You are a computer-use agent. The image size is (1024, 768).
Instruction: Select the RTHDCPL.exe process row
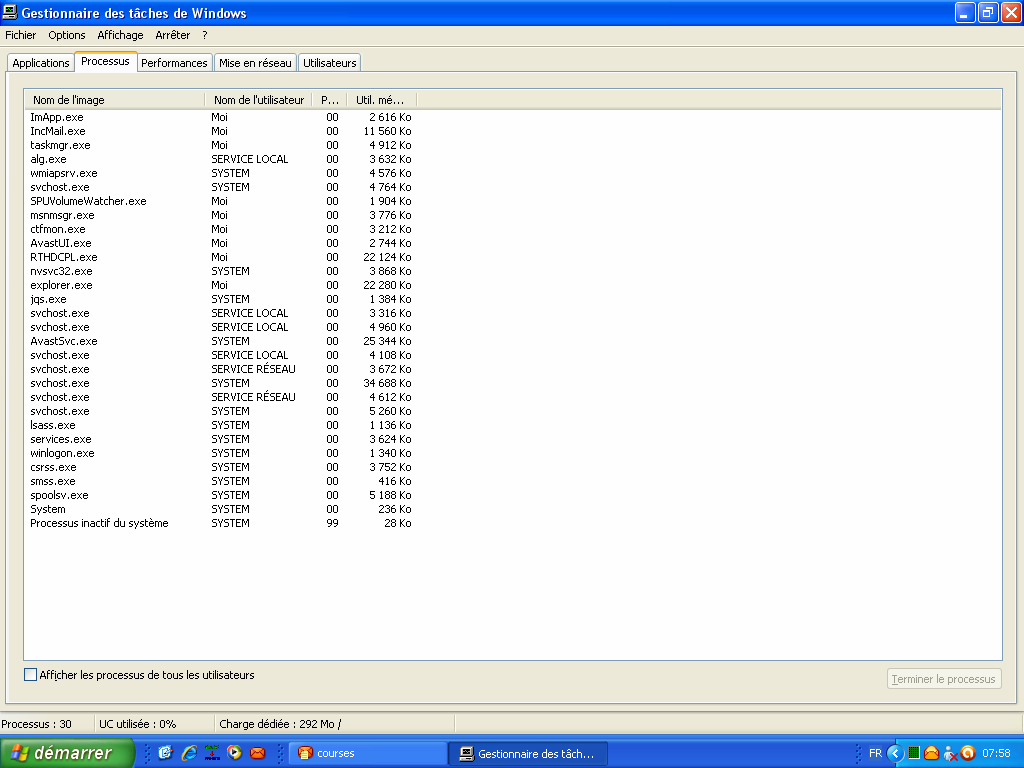coord(221,257)
